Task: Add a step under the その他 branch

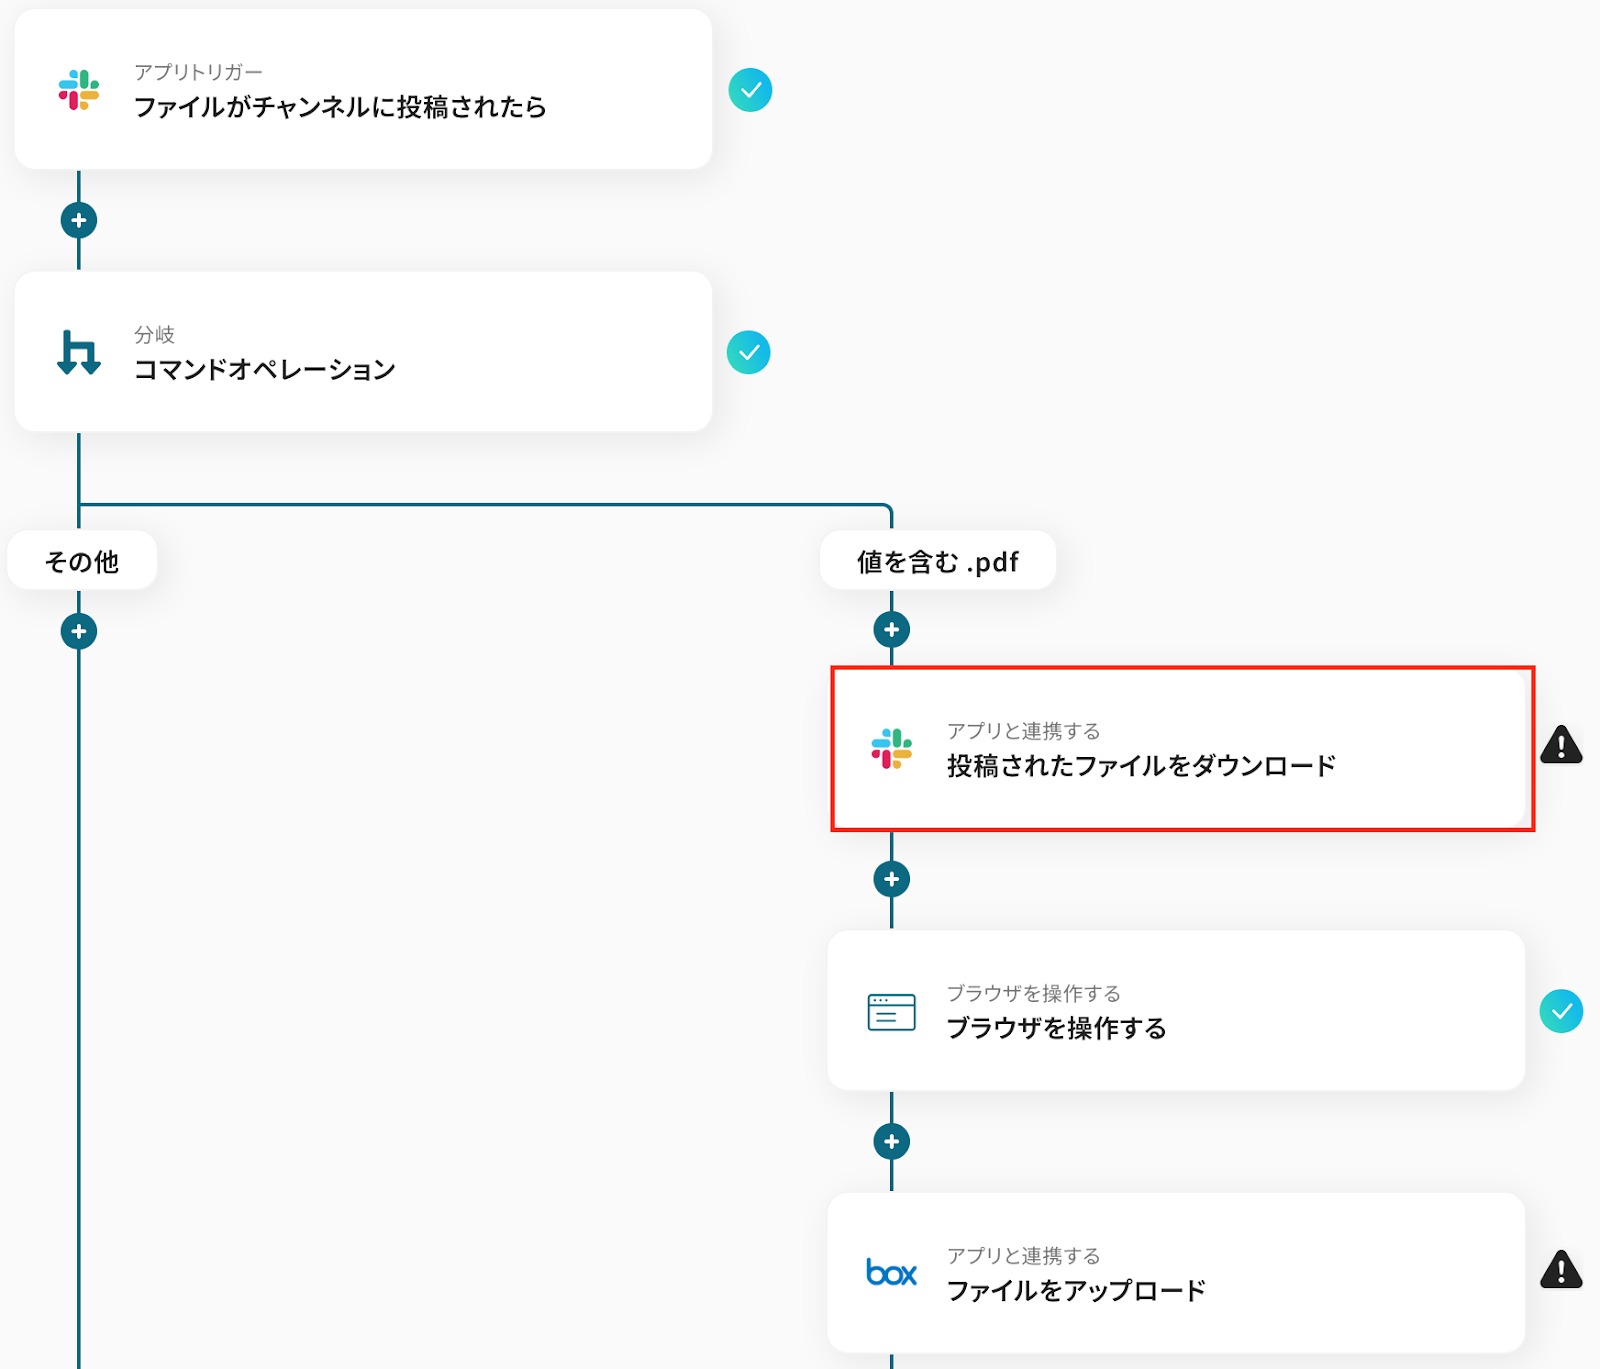Action: (x=79, y=631)
